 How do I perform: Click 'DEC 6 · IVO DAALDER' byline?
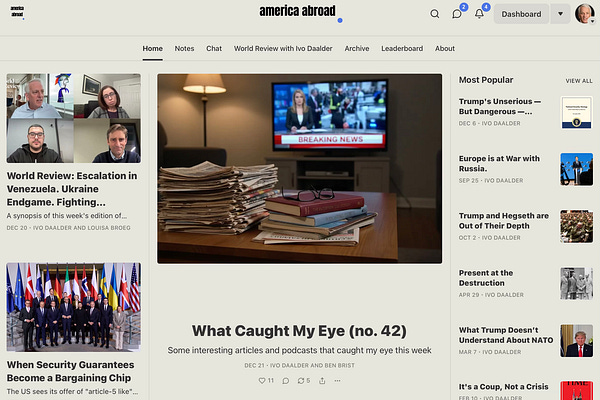(489, 123)
